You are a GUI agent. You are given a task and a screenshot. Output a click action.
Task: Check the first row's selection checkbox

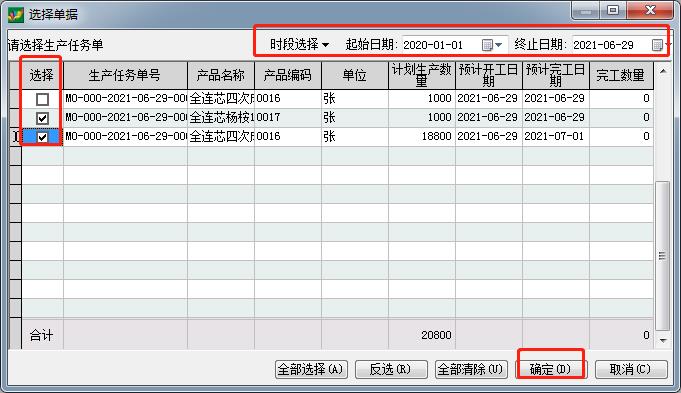pyautogui.click(x=42, y=99)
